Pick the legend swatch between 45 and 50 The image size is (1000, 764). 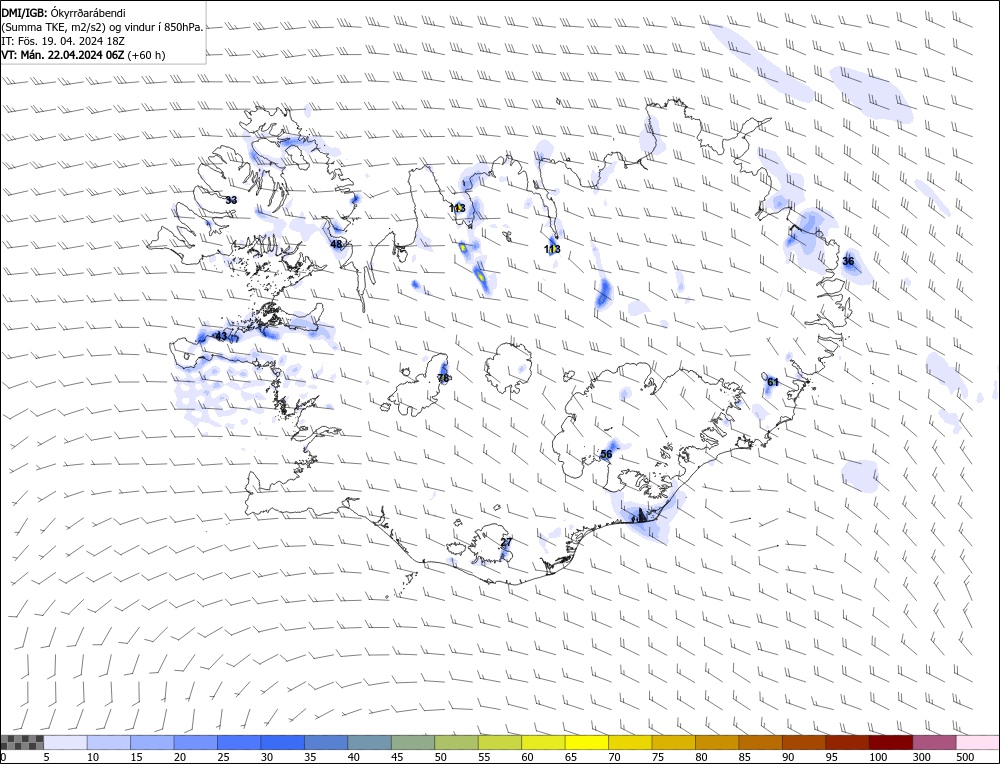(413, 742)
